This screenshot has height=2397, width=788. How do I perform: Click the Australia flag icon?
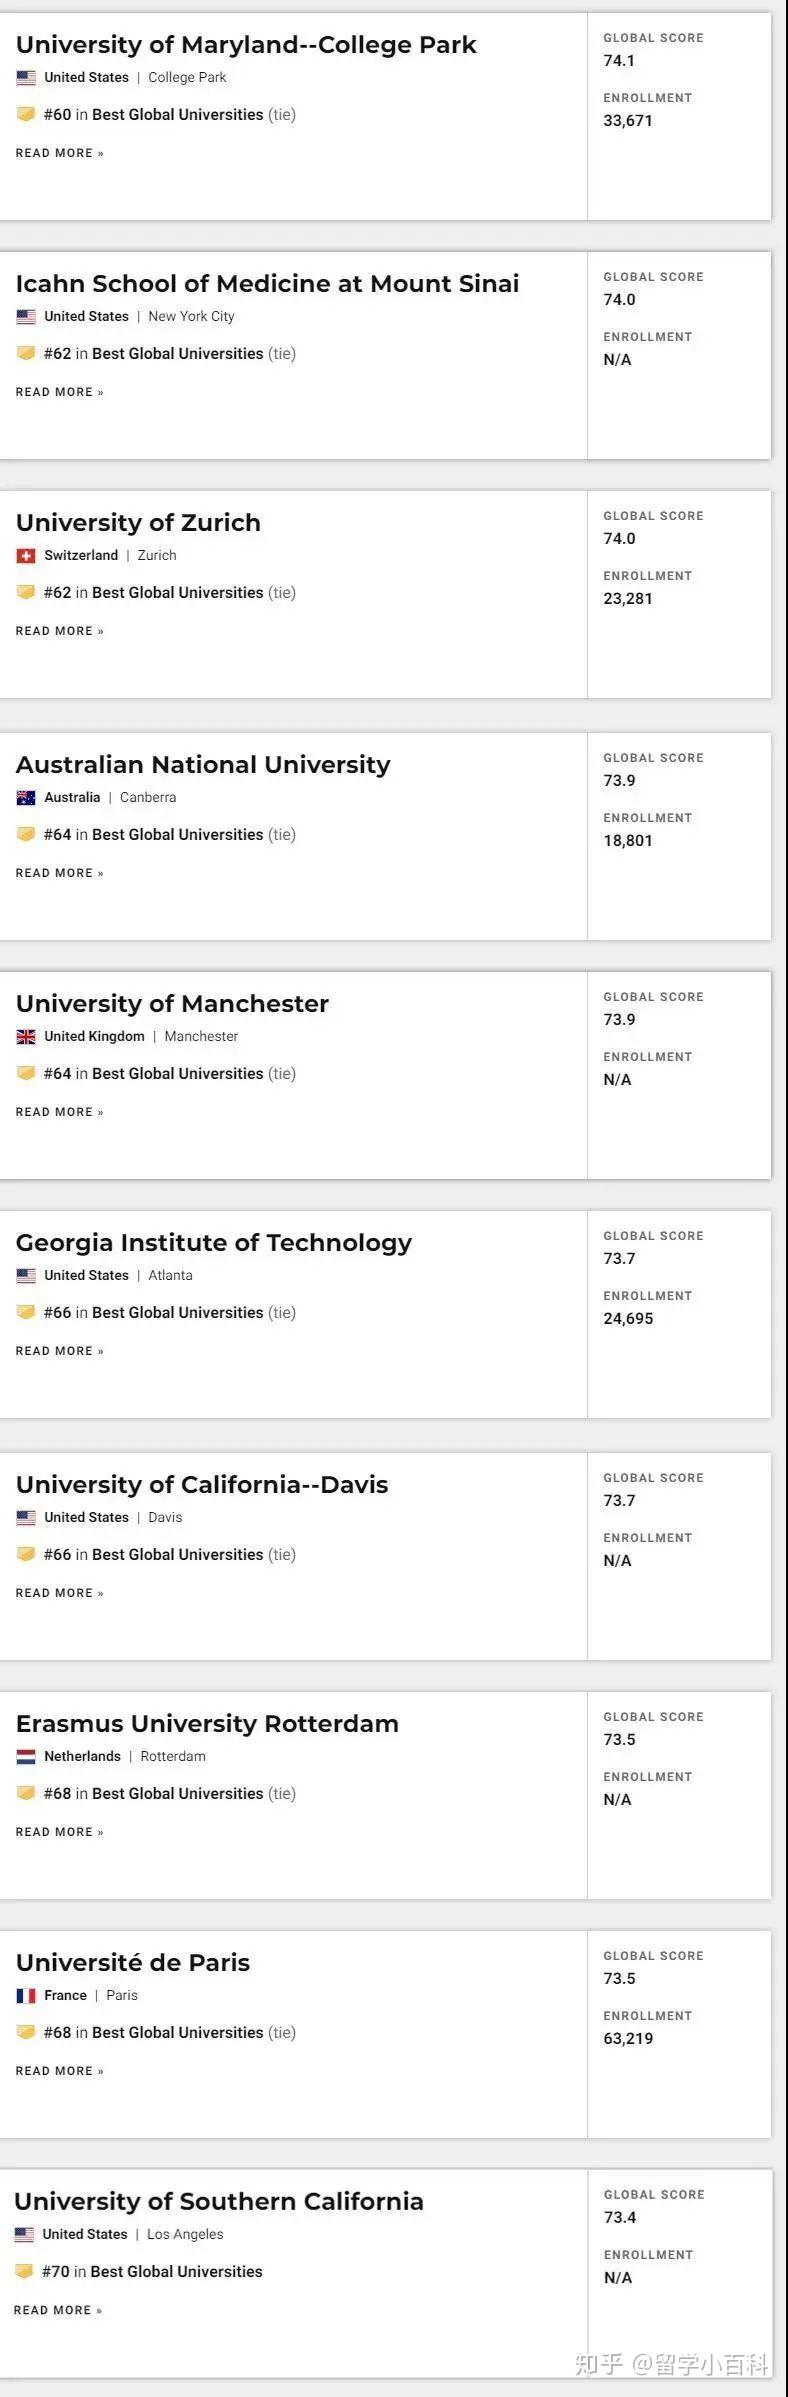click(x=26, y=797)
